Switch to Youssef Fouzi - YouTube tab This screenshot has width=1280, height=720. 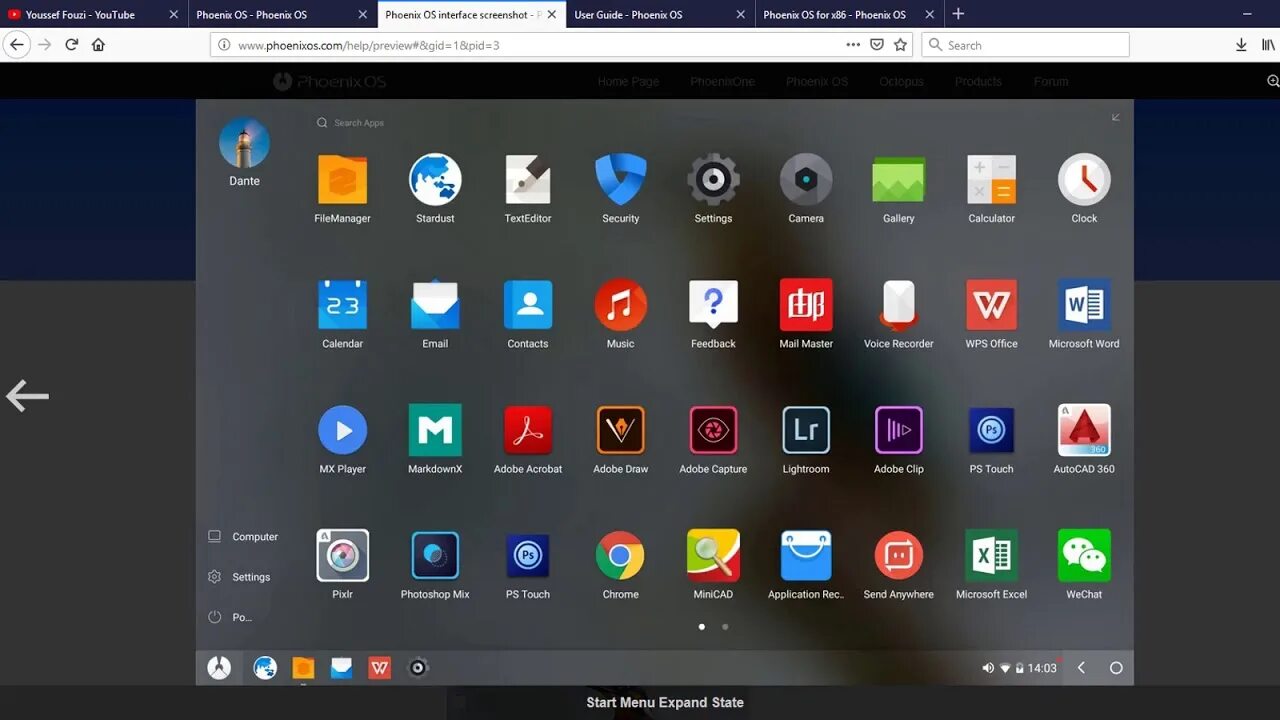tap(82, 15)
